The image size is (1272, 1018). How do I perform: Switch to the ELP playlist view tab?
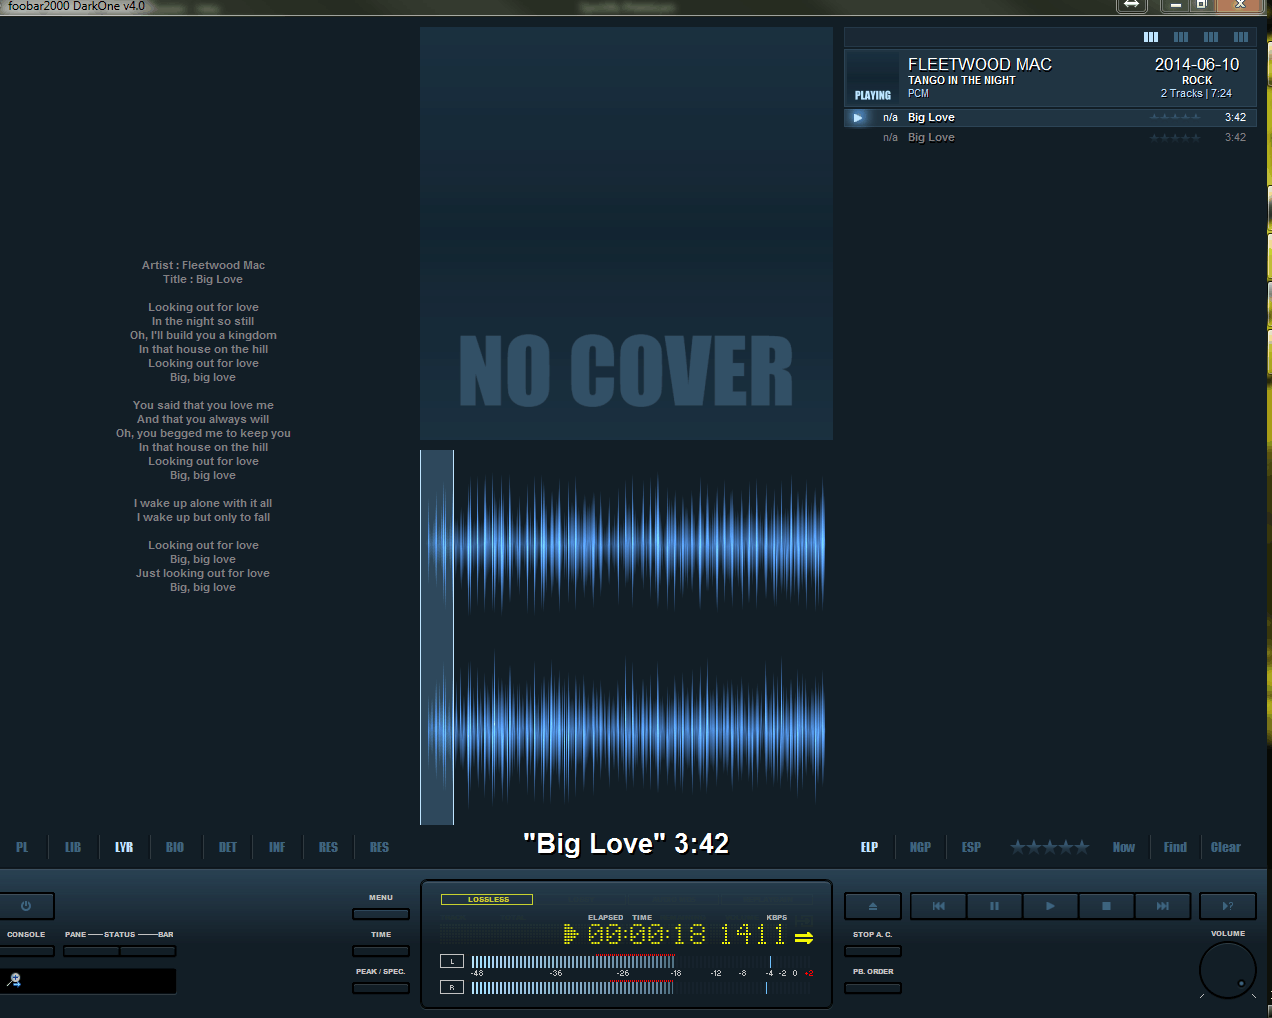click(x=870, y=847)
